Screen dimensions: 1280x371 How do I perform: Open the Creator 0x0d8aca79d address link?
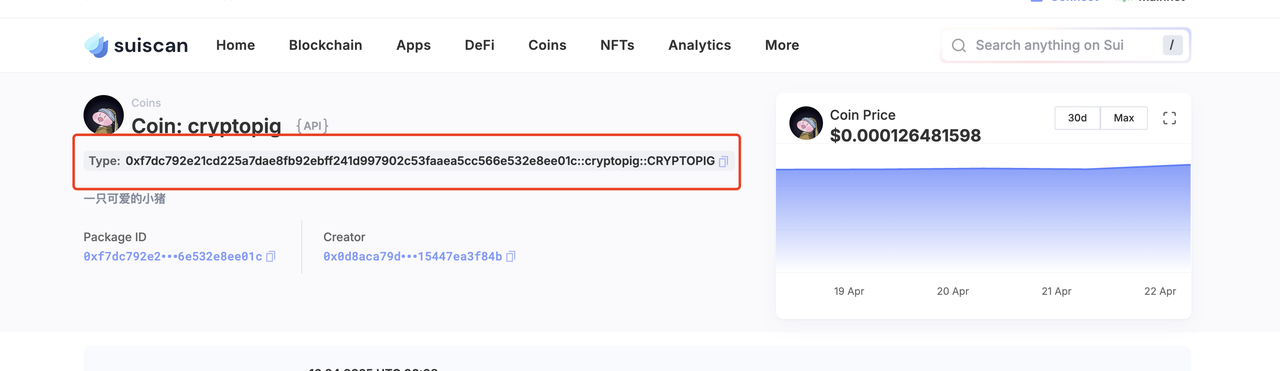coord(413,257)
